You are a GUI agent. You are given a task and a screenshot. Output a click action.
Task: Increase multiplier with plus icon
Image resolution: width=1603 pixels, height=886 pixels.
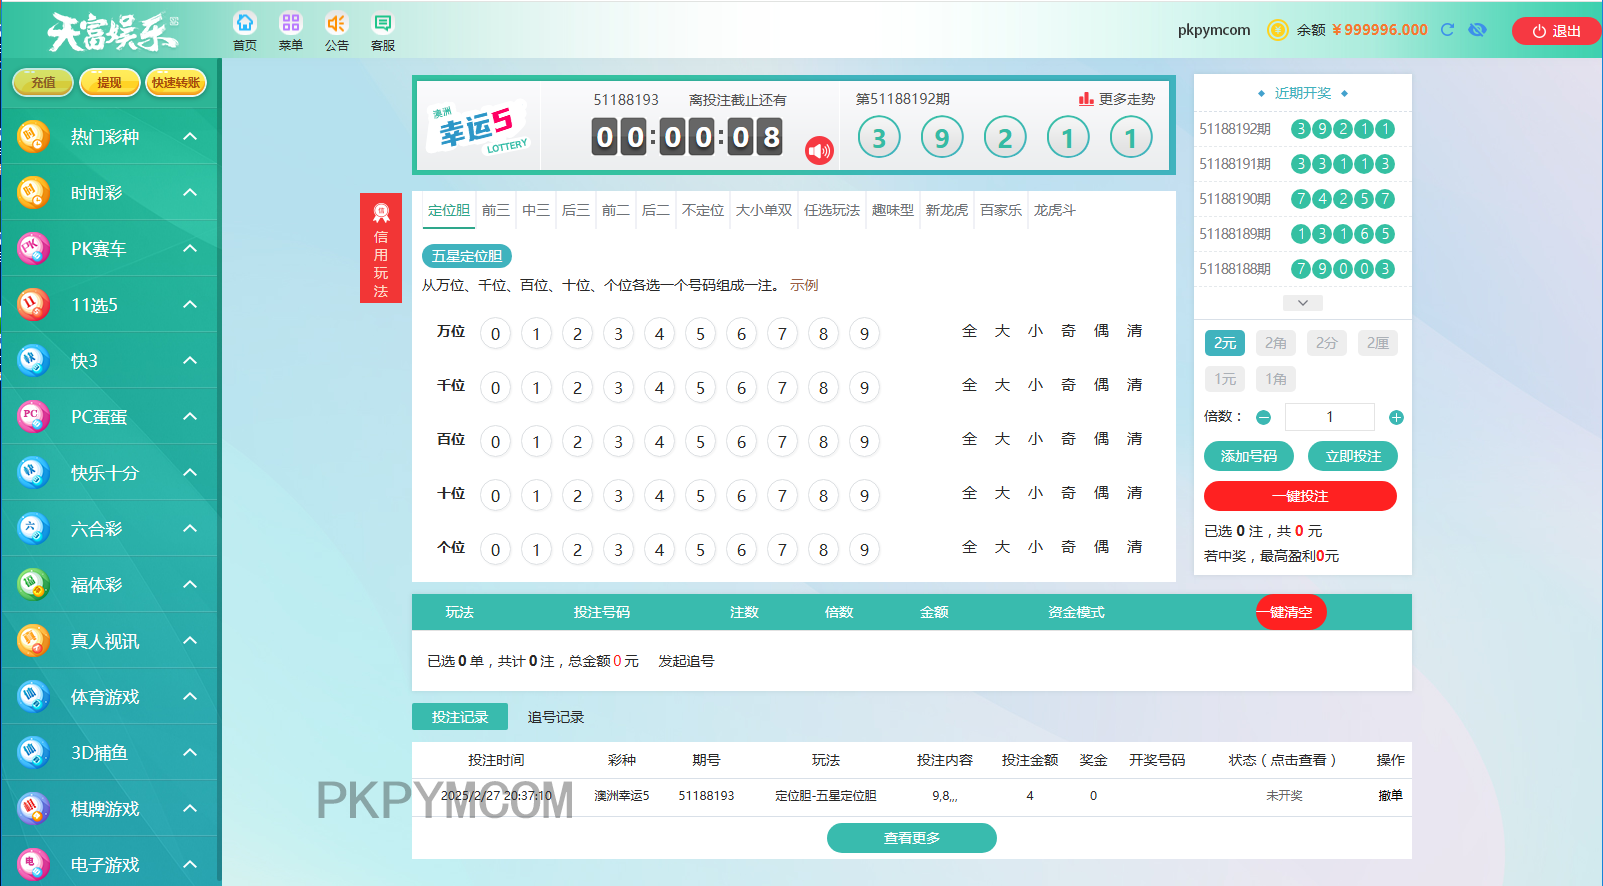tap(1396, 417)
